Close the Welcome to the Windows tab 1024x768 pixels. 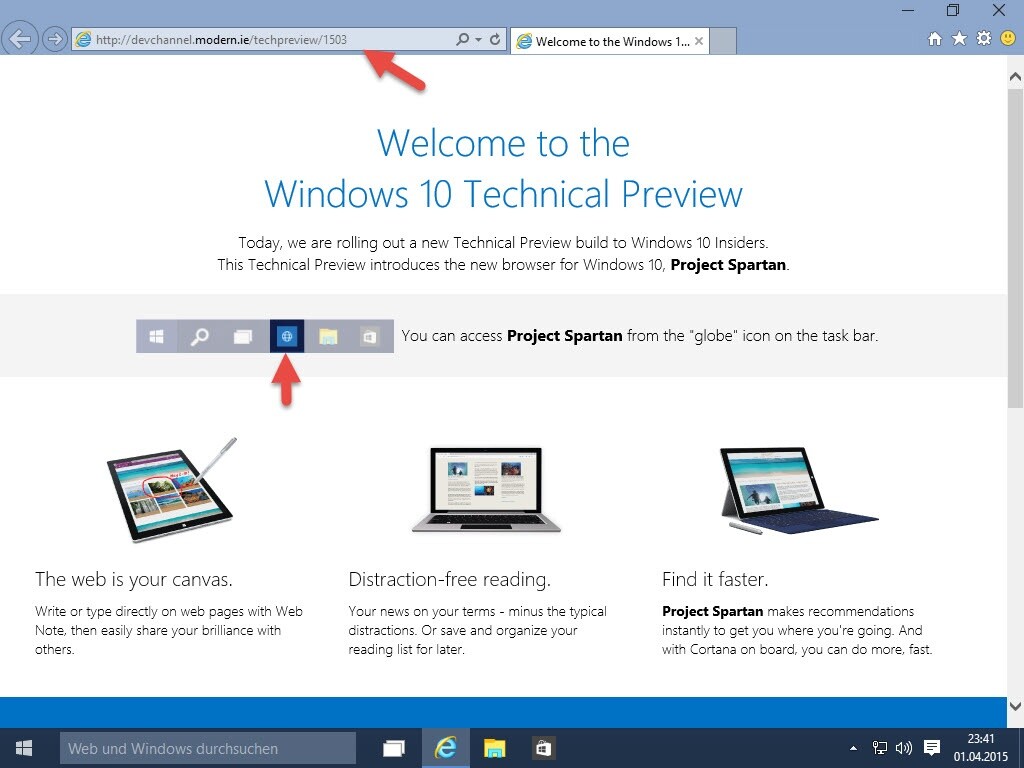(699, 42)
